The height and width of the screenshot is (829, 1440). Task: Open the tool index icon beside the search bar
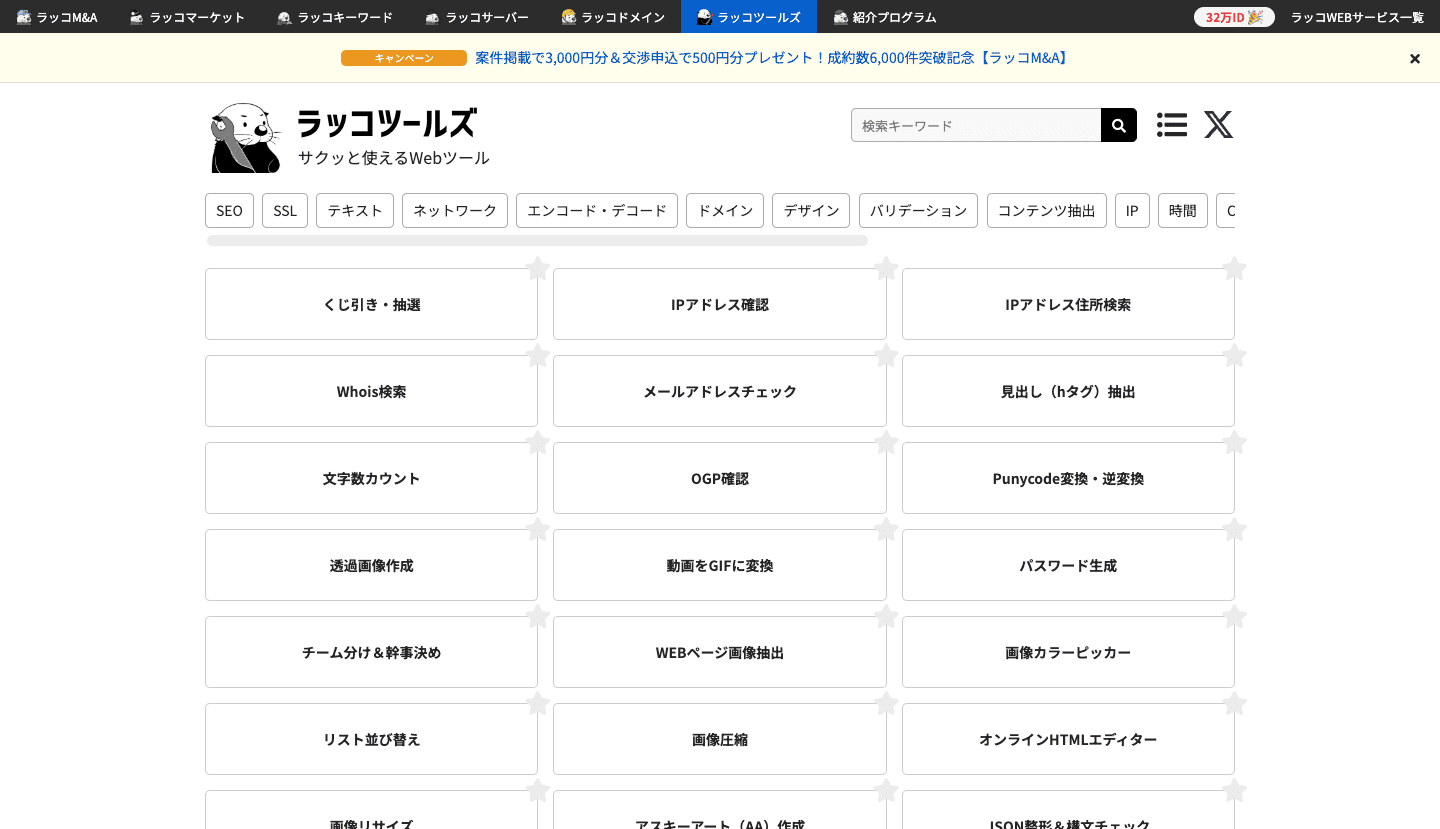tap(1171, 125)
